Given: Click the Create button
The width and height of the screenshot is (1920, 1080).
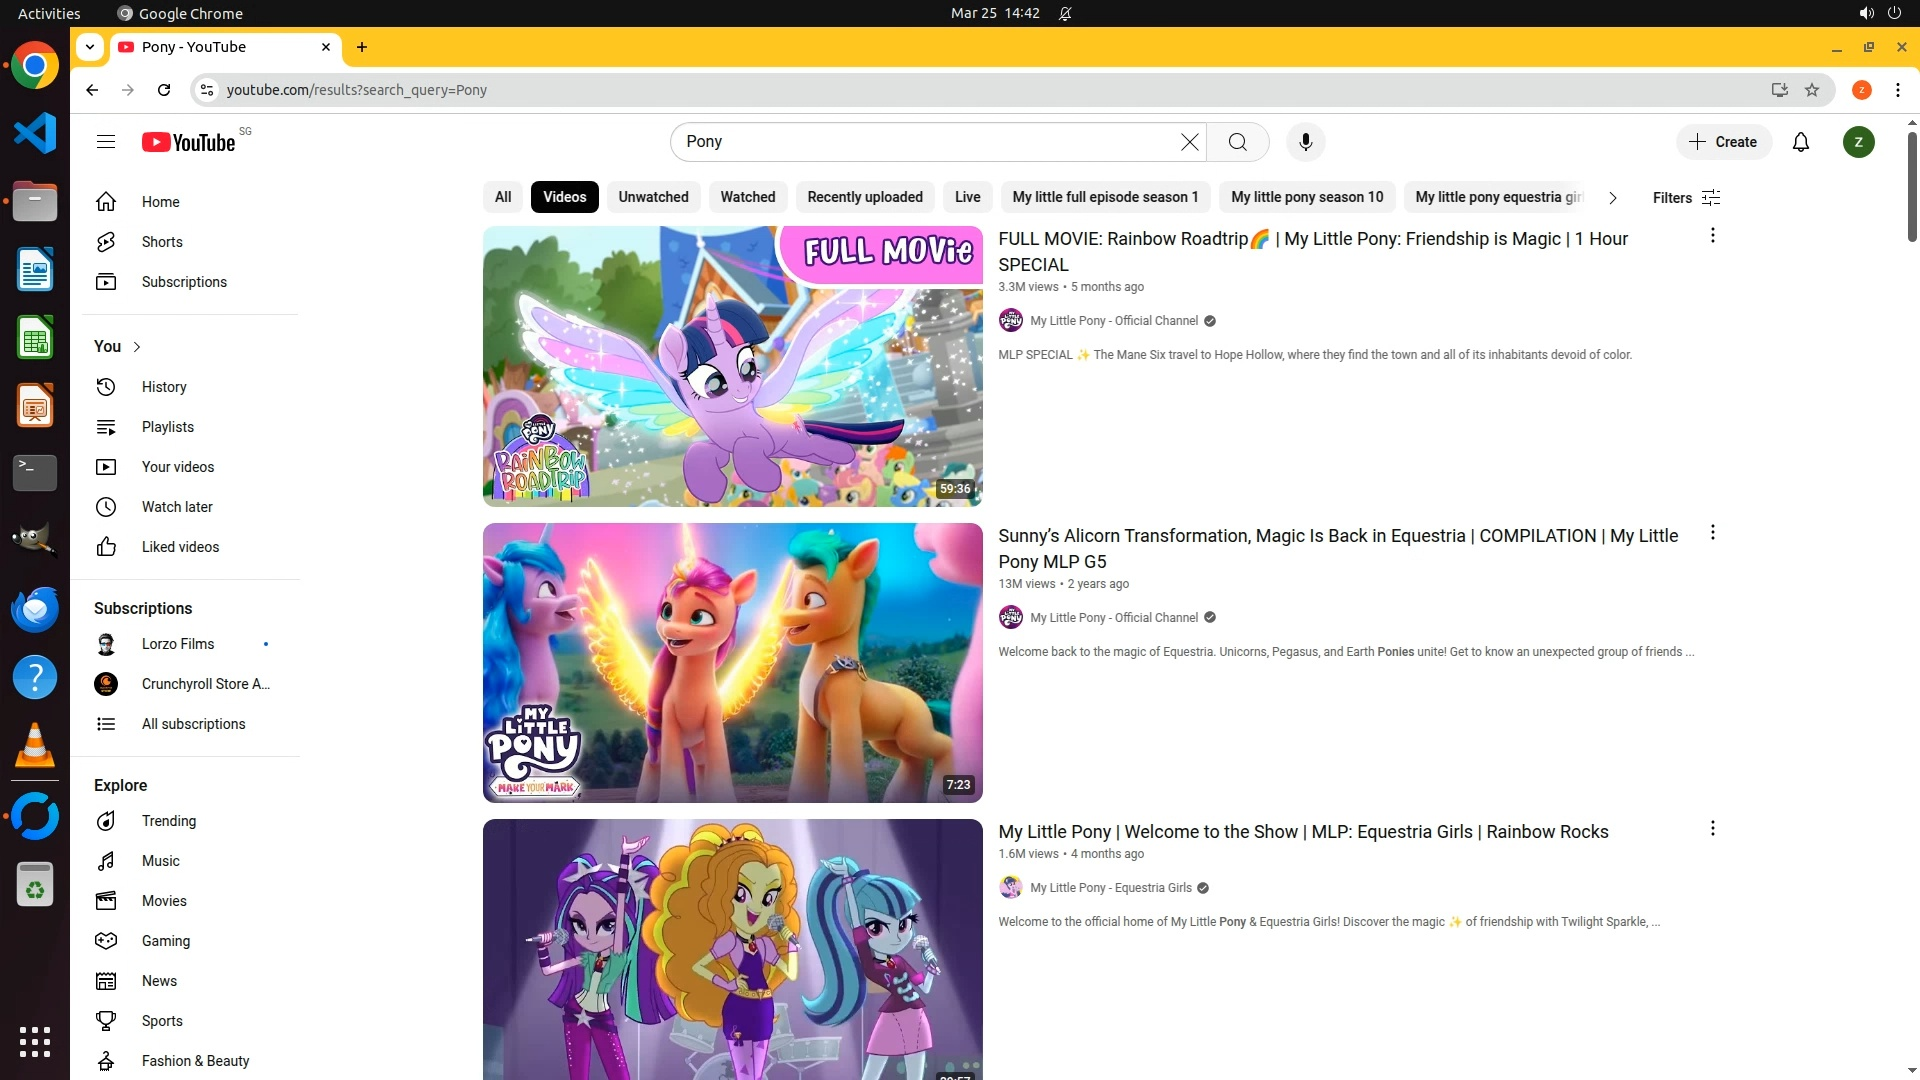Looking at the screenshot, I should 1723,142.
